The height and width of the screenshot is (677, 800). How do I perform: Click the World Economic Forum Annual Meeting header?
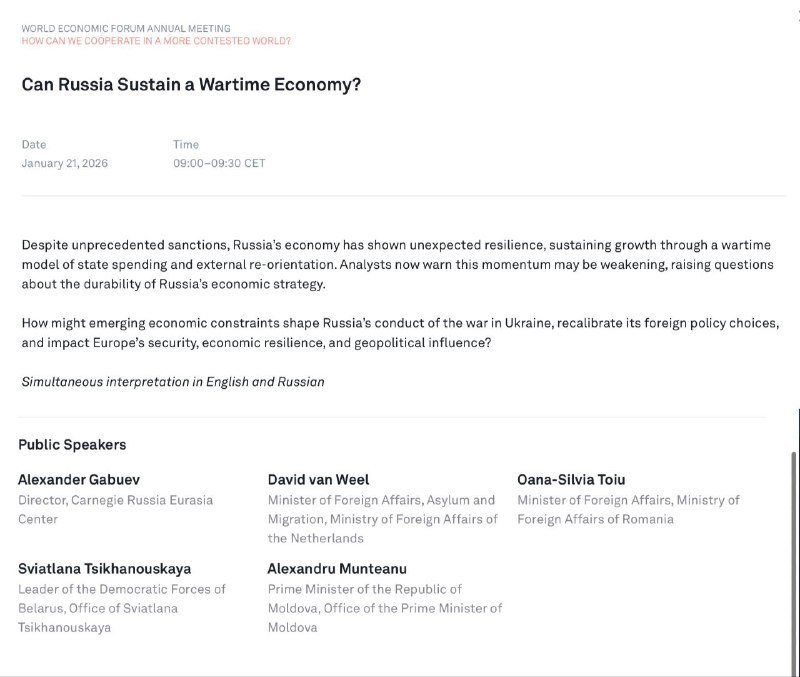tap(125, 29)
